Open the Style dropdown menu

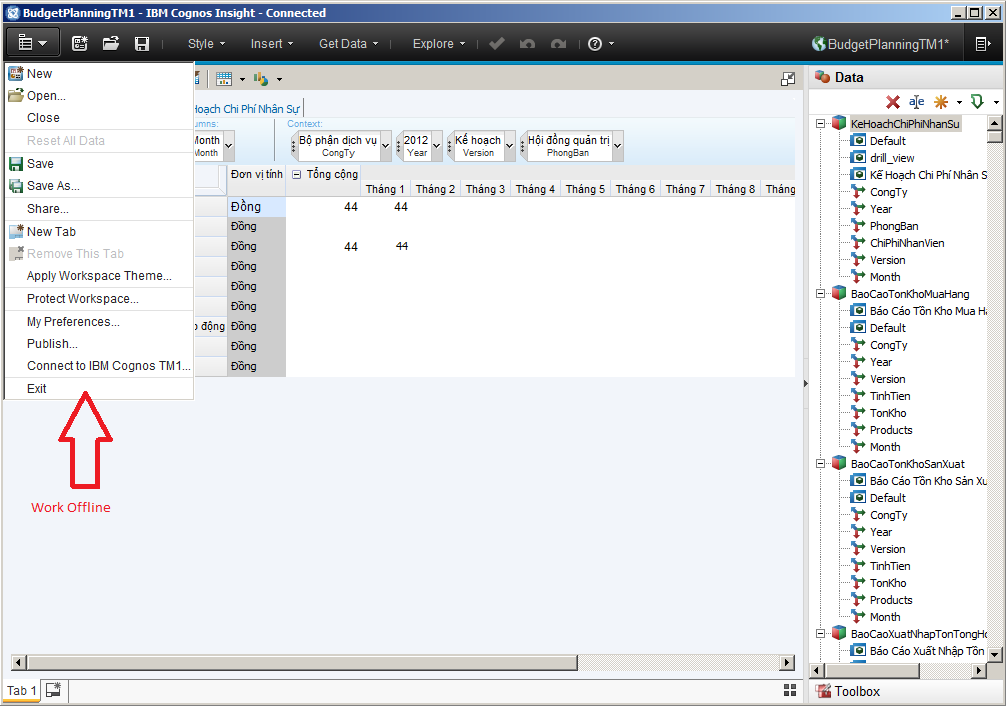(207, 44)
